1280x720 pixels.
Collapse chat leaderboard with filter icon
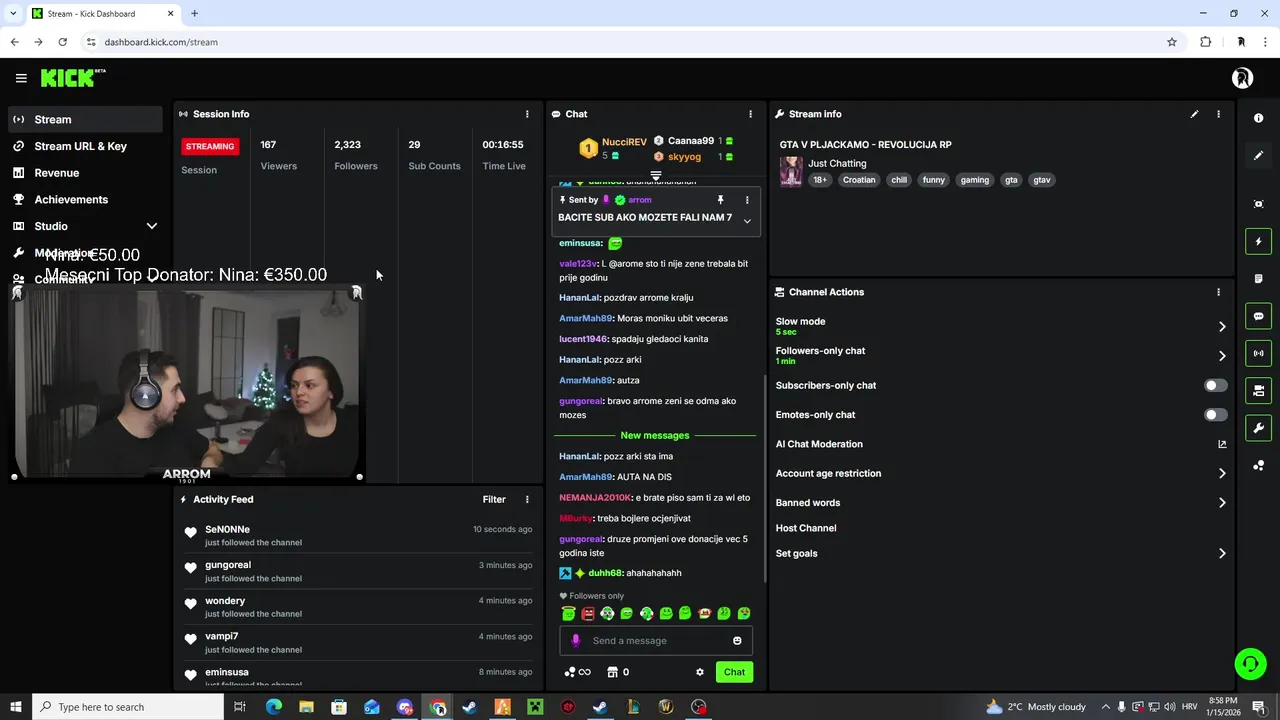pyautogui.click(x=656, y=176)
